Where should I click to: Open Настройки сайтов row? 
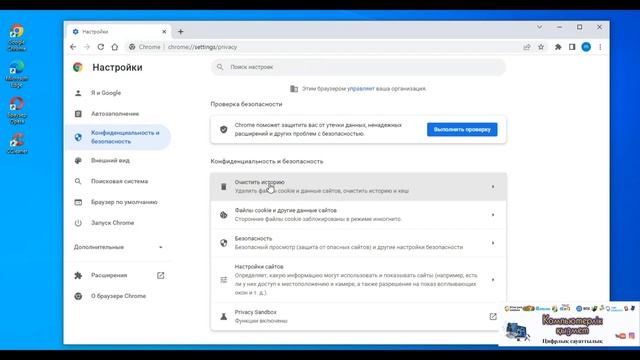[358, 280]
